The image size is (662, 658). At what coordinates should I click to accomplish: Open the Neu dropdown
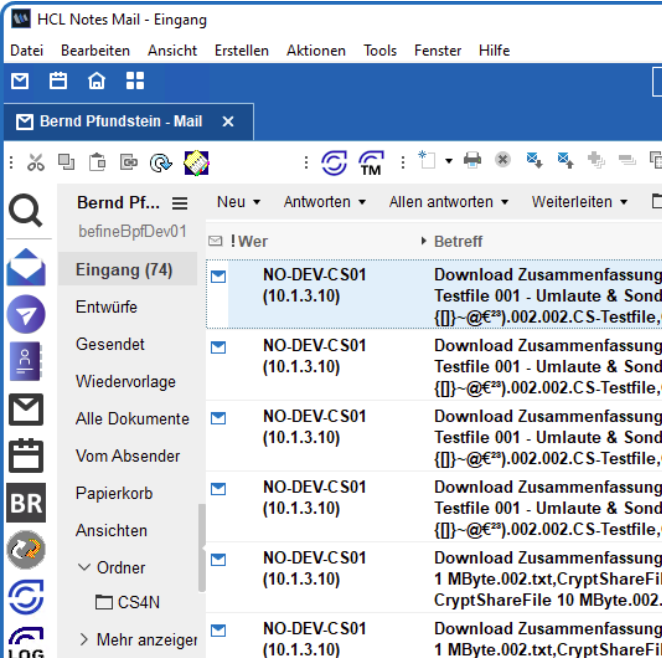click(x=239, y=202)
